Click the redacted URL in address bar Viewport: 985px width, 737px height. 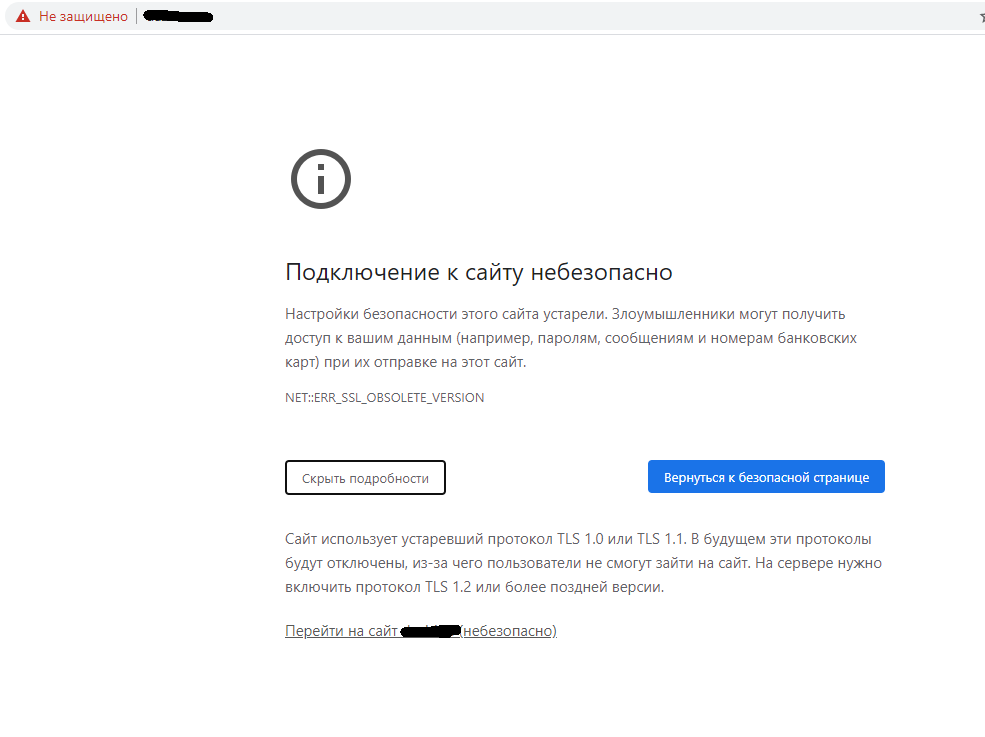click(x=178, y=17)
